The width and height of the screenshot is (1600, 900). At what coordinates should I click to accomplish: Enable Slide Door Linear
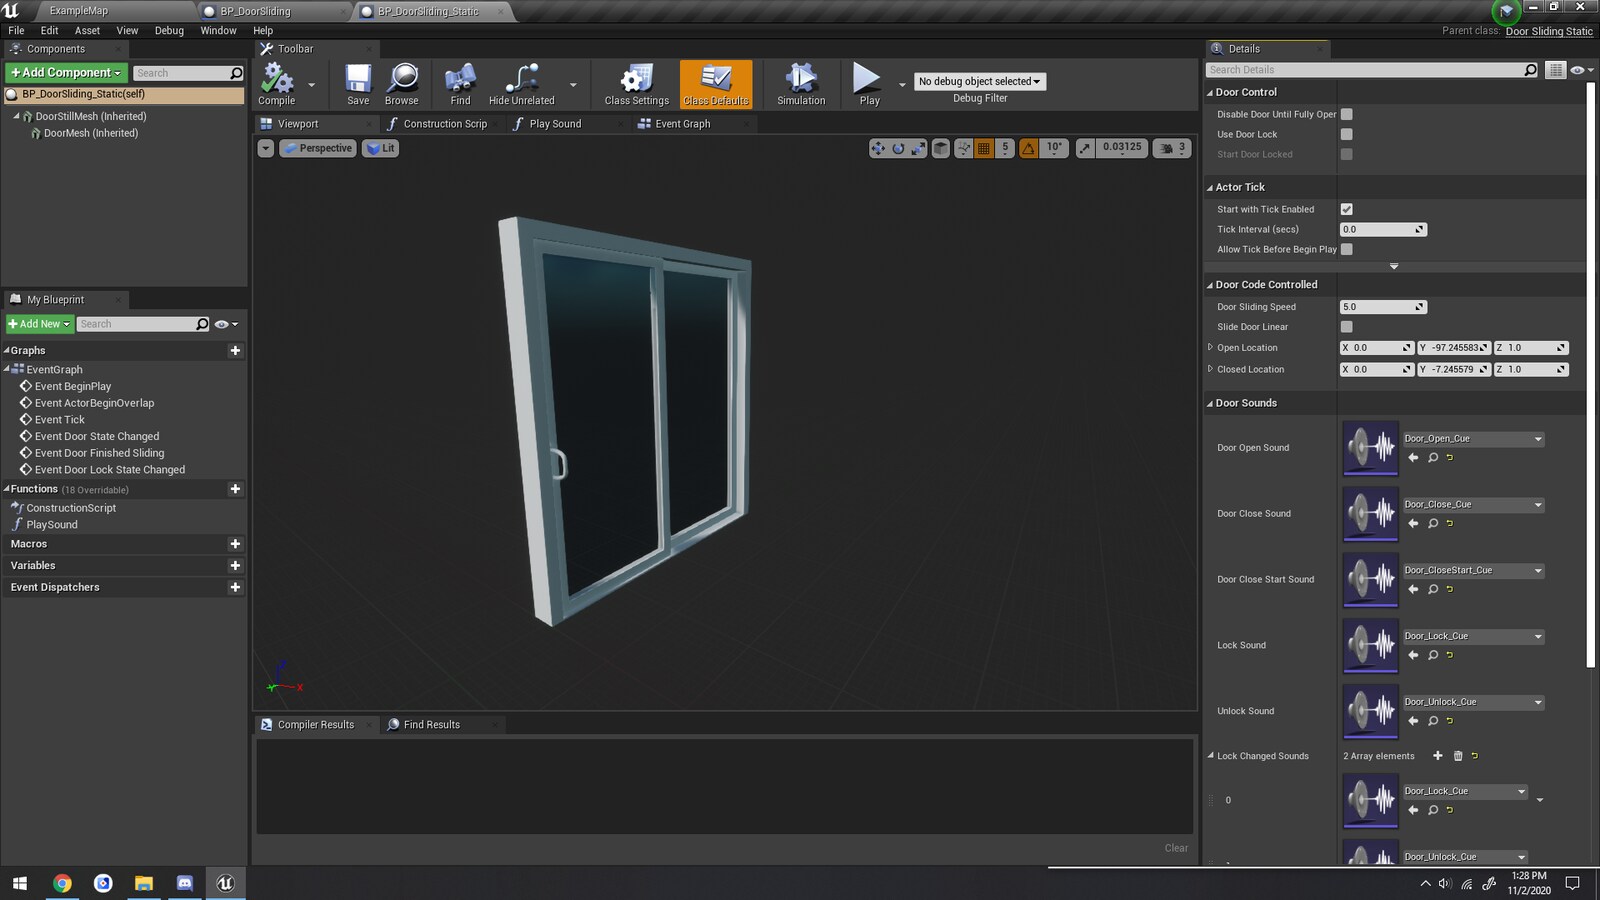(1346, 326)
